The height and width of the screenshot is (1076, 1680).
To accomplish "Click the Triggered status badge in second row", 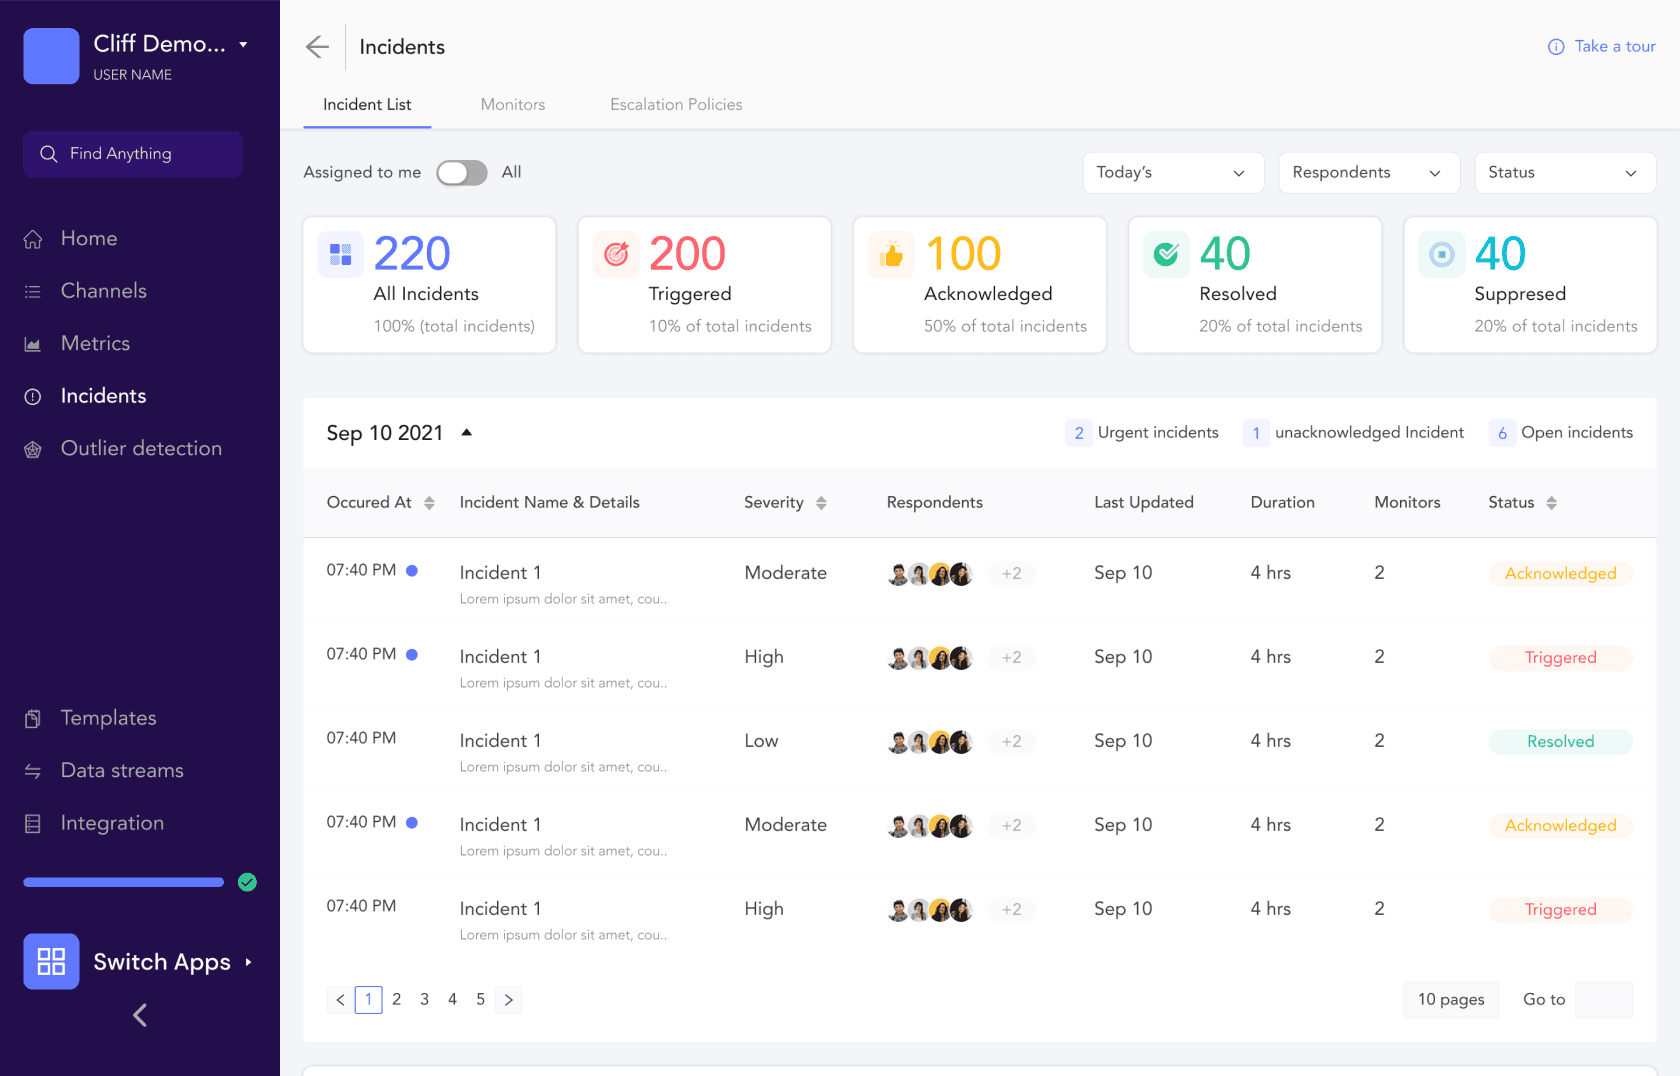I will click(1560, 658).
